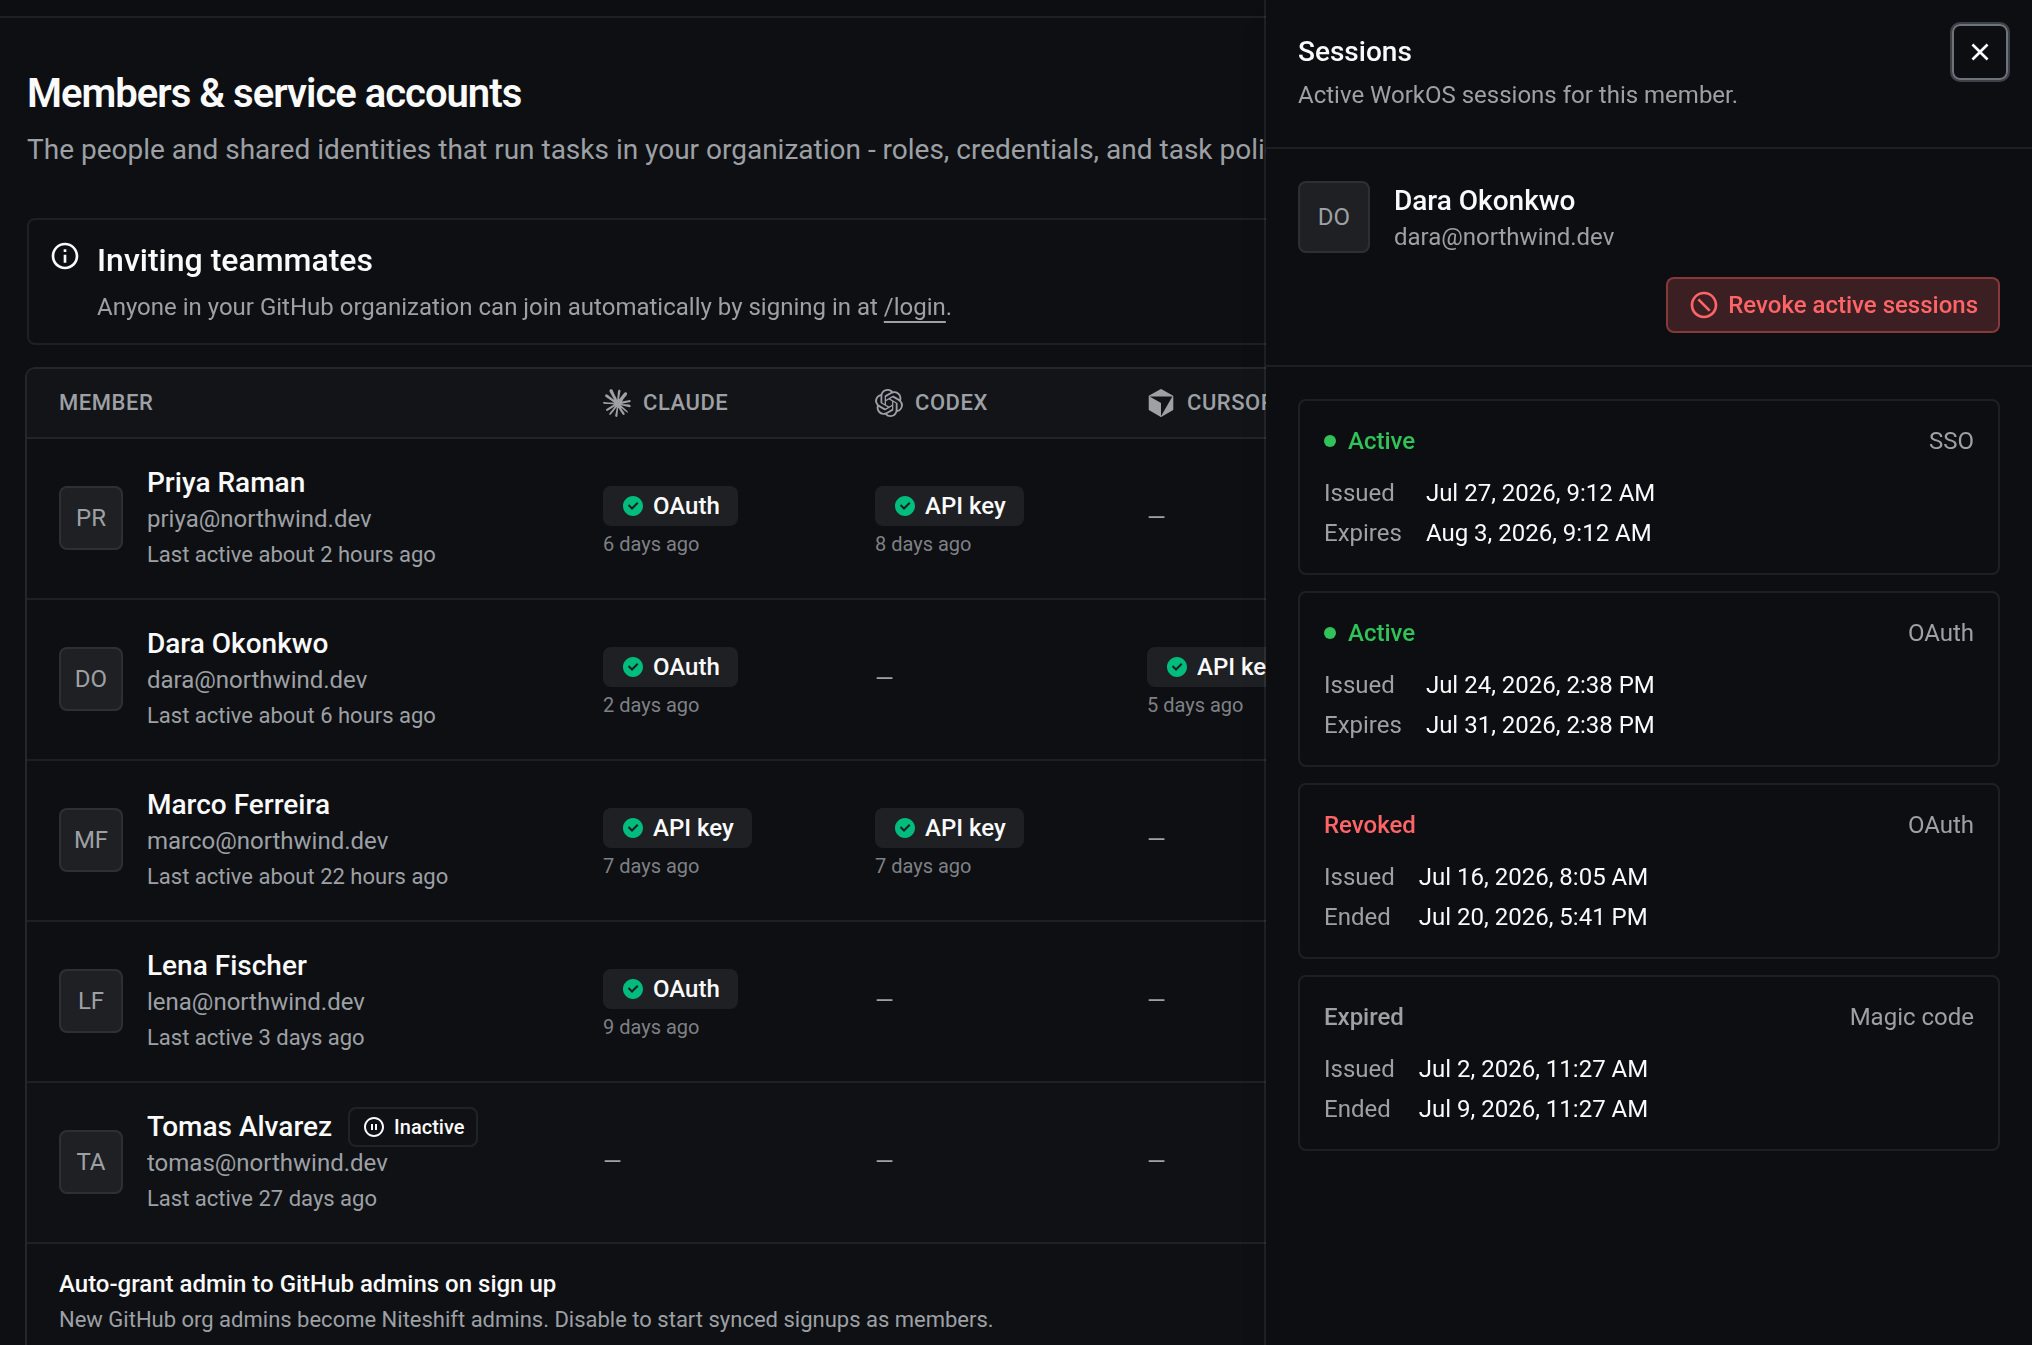Screen dimensions: 2032x1345
Task: Click issued date Jul 24, 2026, 2:38 PM
Action: pos(1540,685)
